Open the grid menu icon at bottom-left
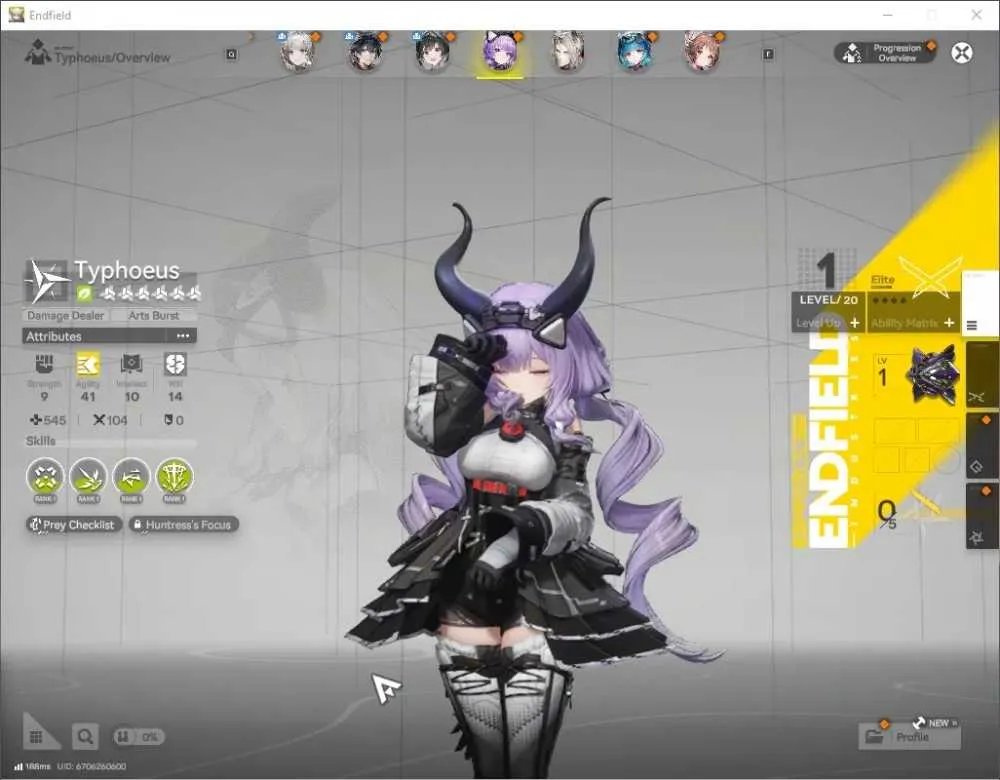This screenshot has height=780, width=1000. [36, 737]
